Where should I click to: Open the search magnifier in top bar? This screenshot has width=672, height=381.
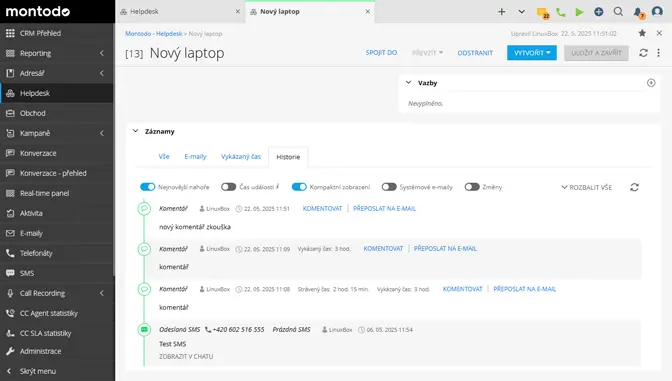(x=618, y=12)
